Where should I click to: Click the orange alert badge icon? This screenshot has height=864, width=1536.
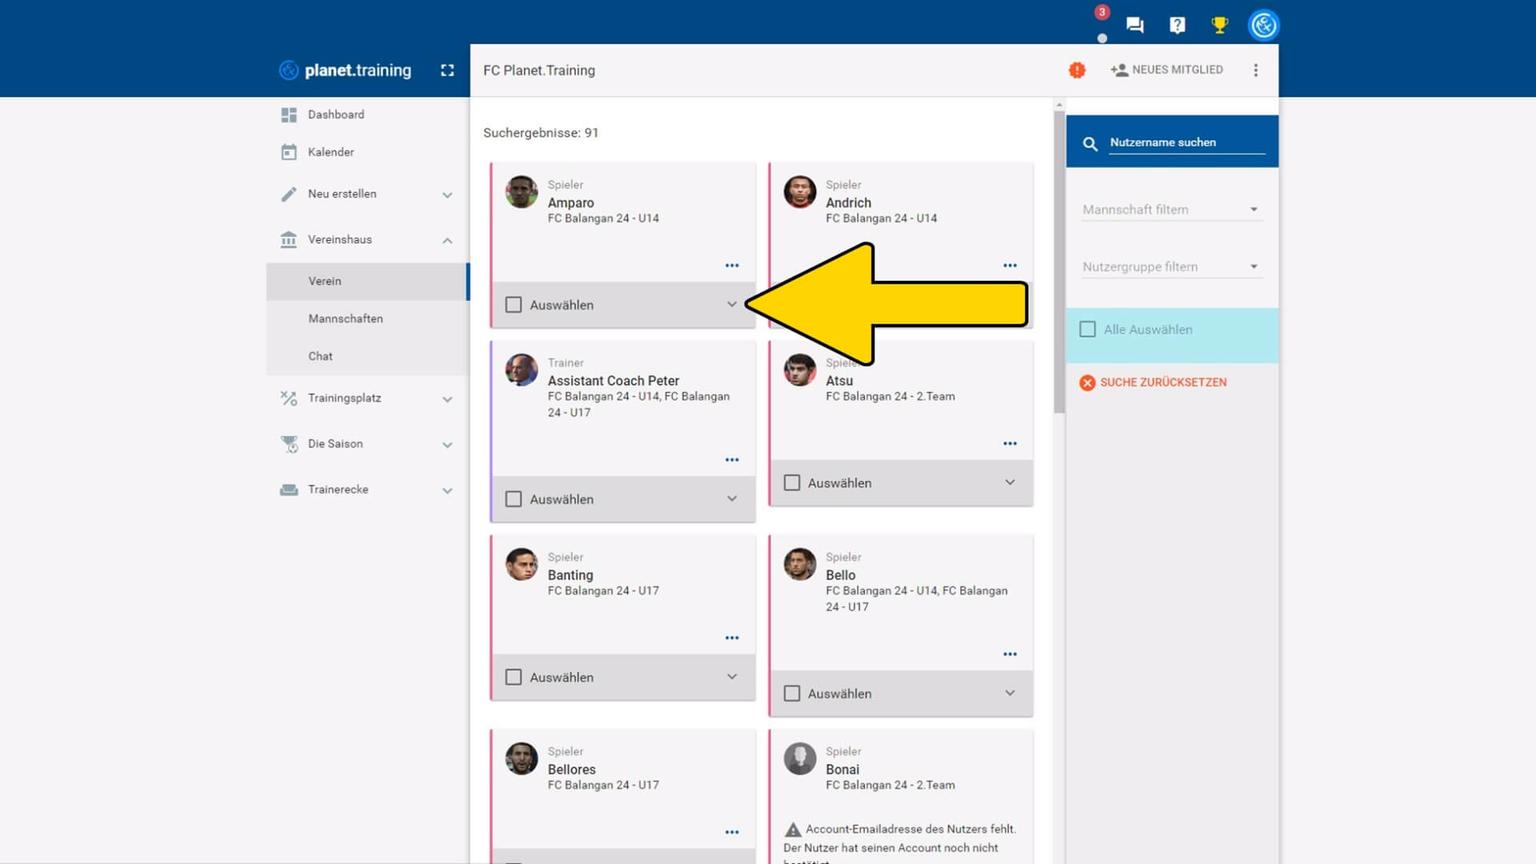[1077, 70]
